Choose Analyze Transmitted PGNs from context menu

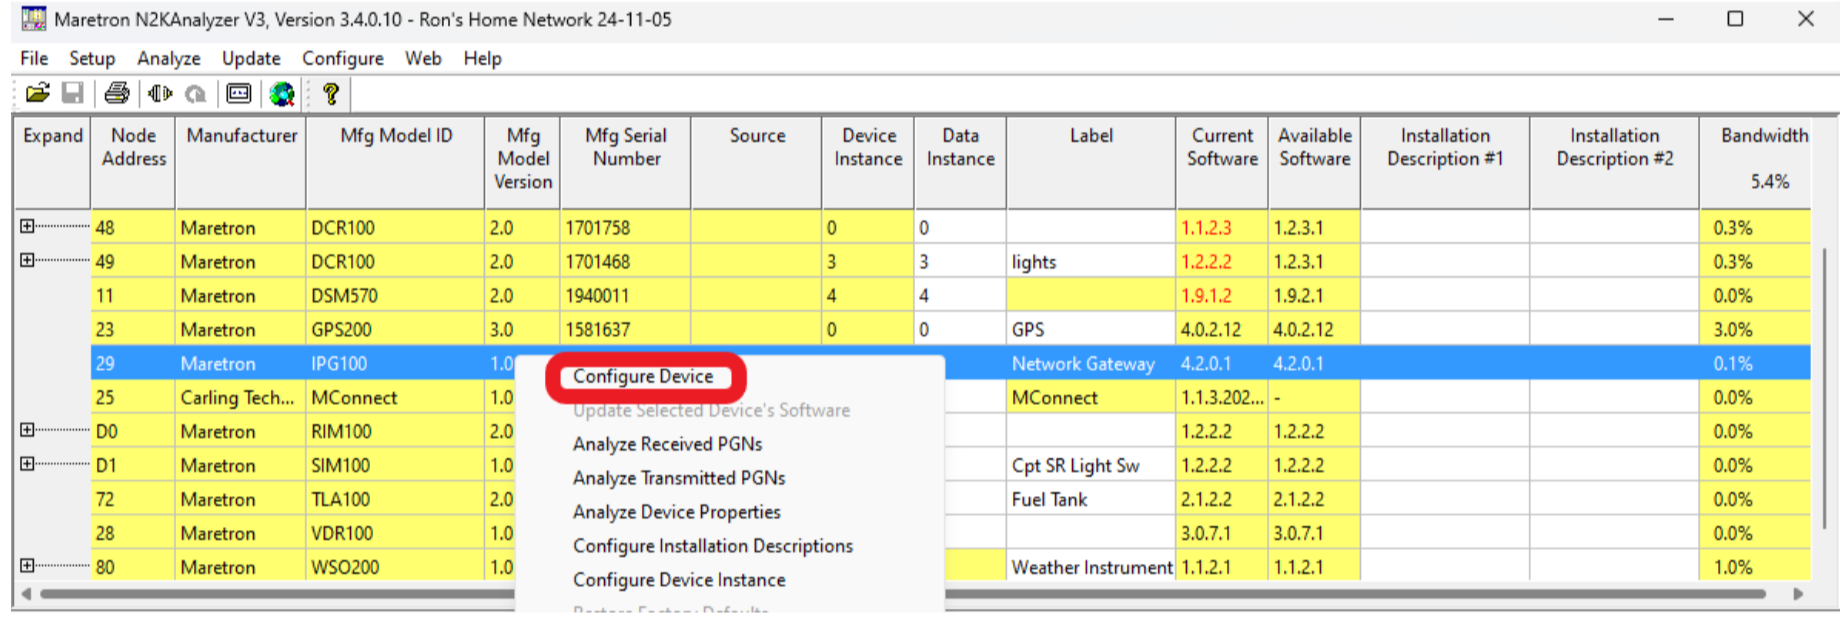coord(679,478)
